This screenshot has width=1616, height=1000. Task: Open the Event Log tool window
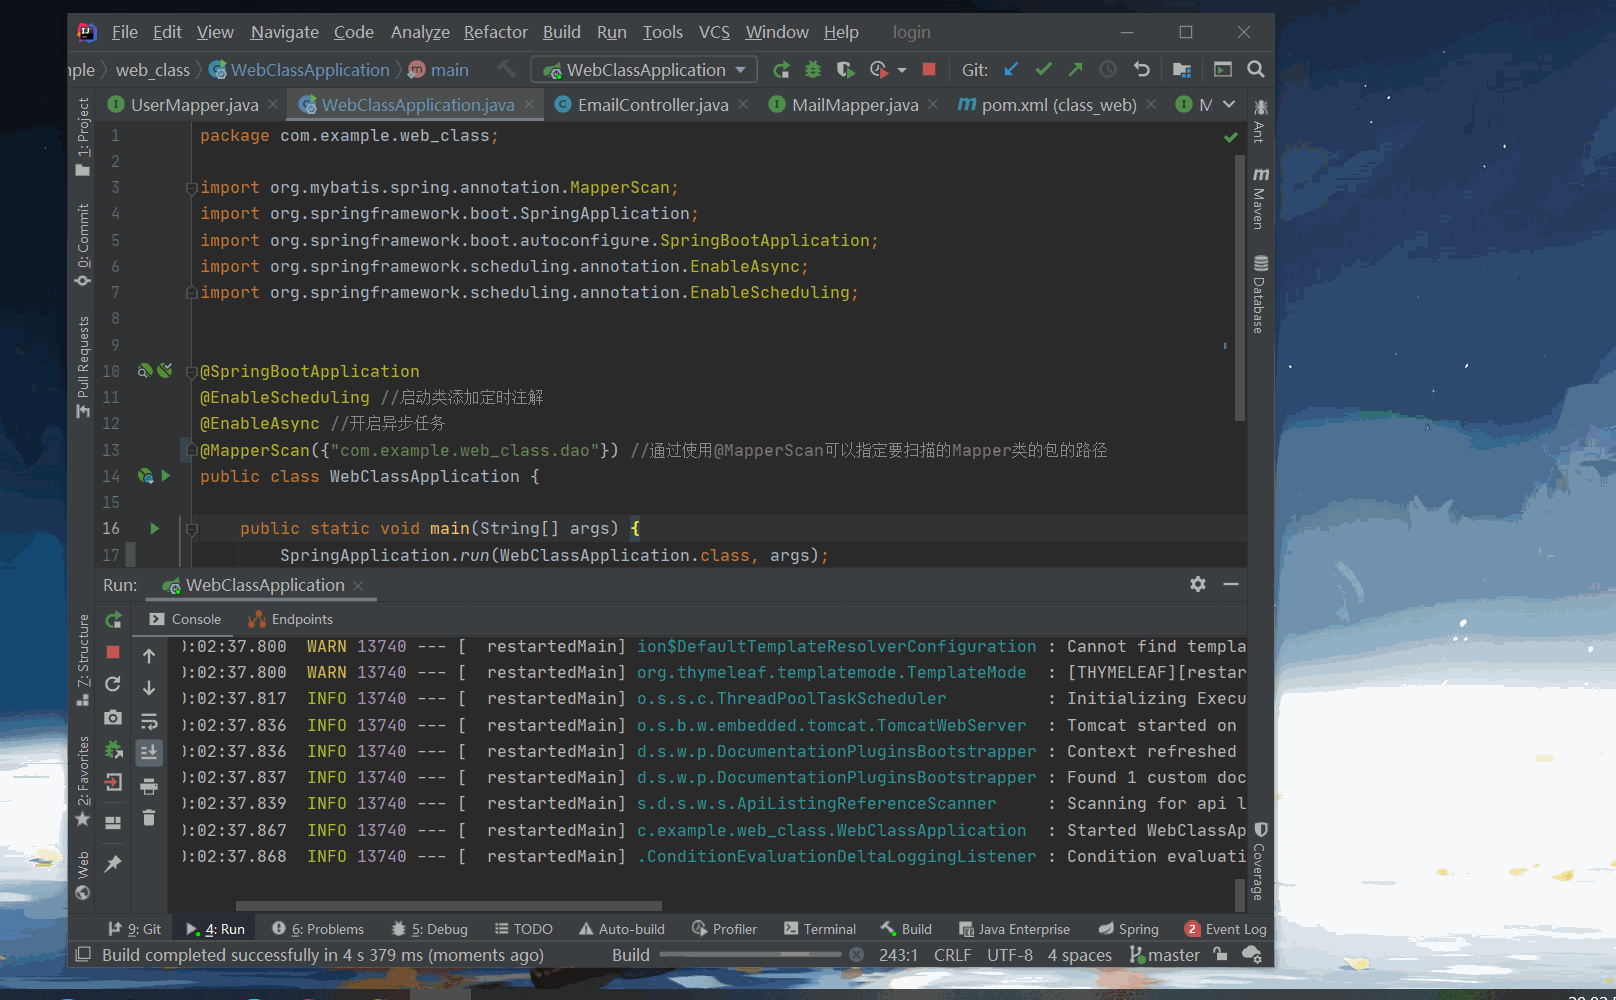click(1226, 929)
